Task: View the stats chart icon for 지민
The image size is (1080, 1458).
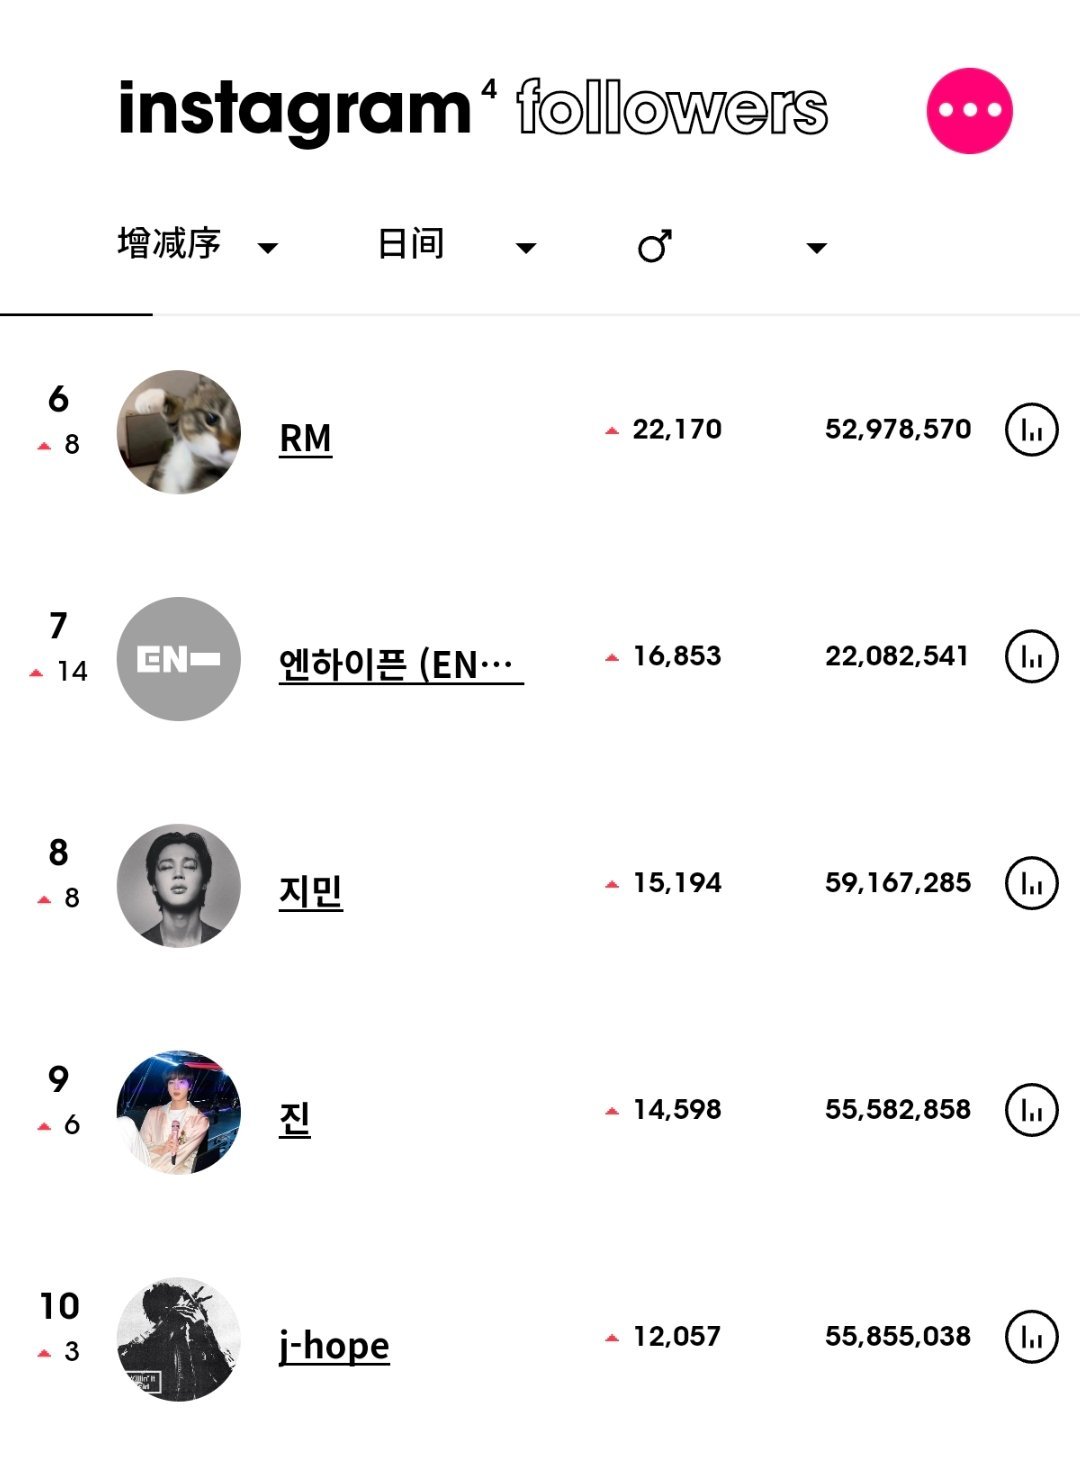Action: (1031, 883)
